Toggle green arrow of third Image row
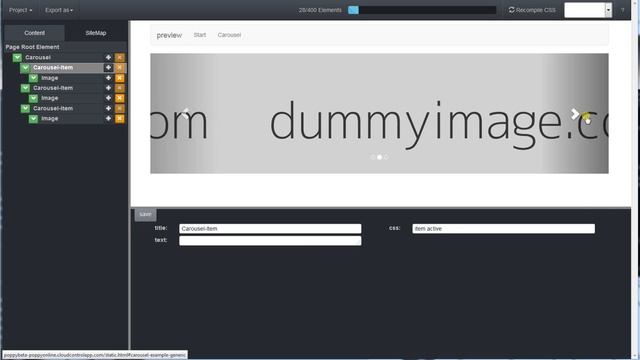Image resolution: width=640 pixels, height=360 pixels. [x=33, y=119]
